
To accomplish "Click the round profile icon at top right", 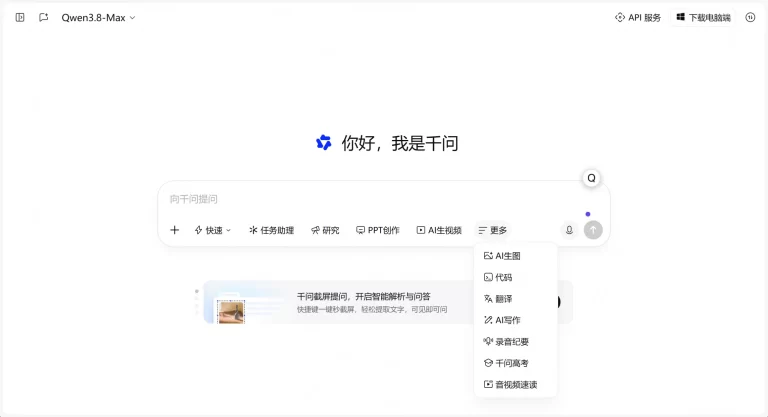I will tap(750, 18).
